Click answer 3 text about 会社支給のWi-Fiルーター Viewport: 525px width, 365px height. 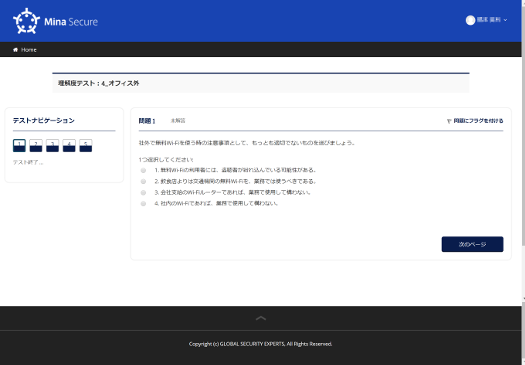(232, 192)
